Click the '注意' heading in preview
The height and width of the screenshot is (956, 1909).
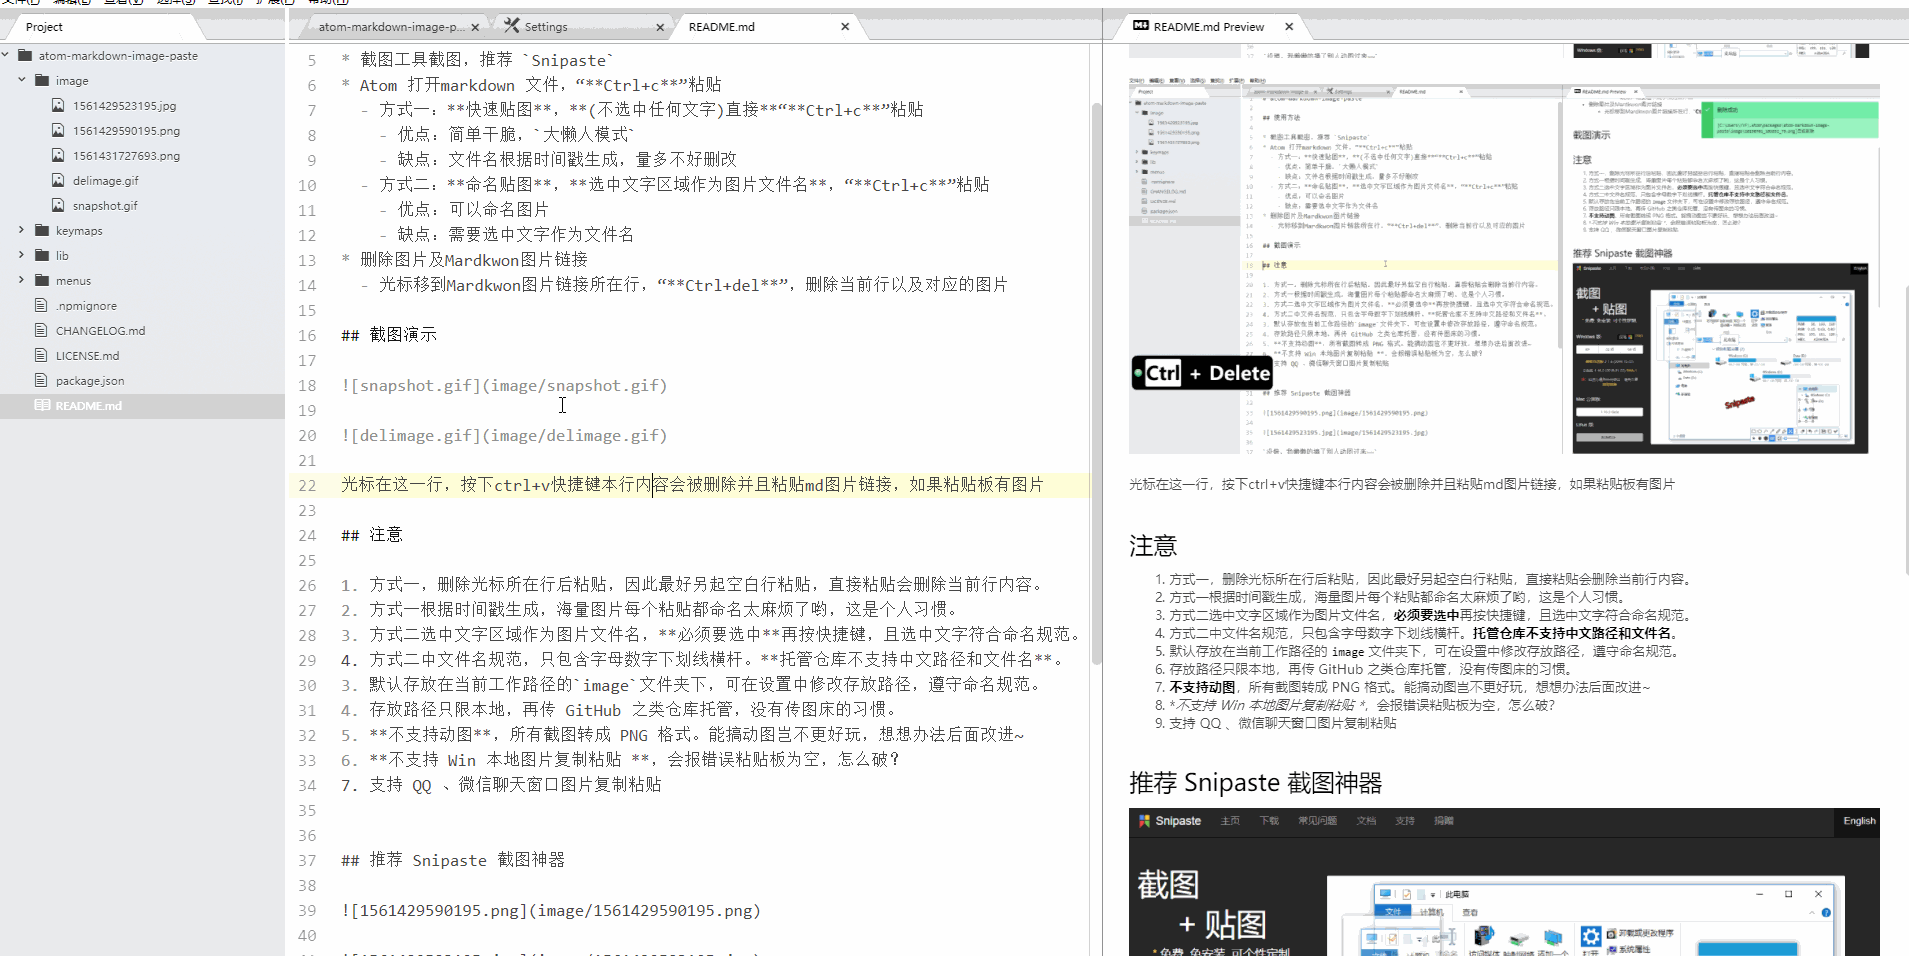pyautogui.click(x=1153, y=546)
